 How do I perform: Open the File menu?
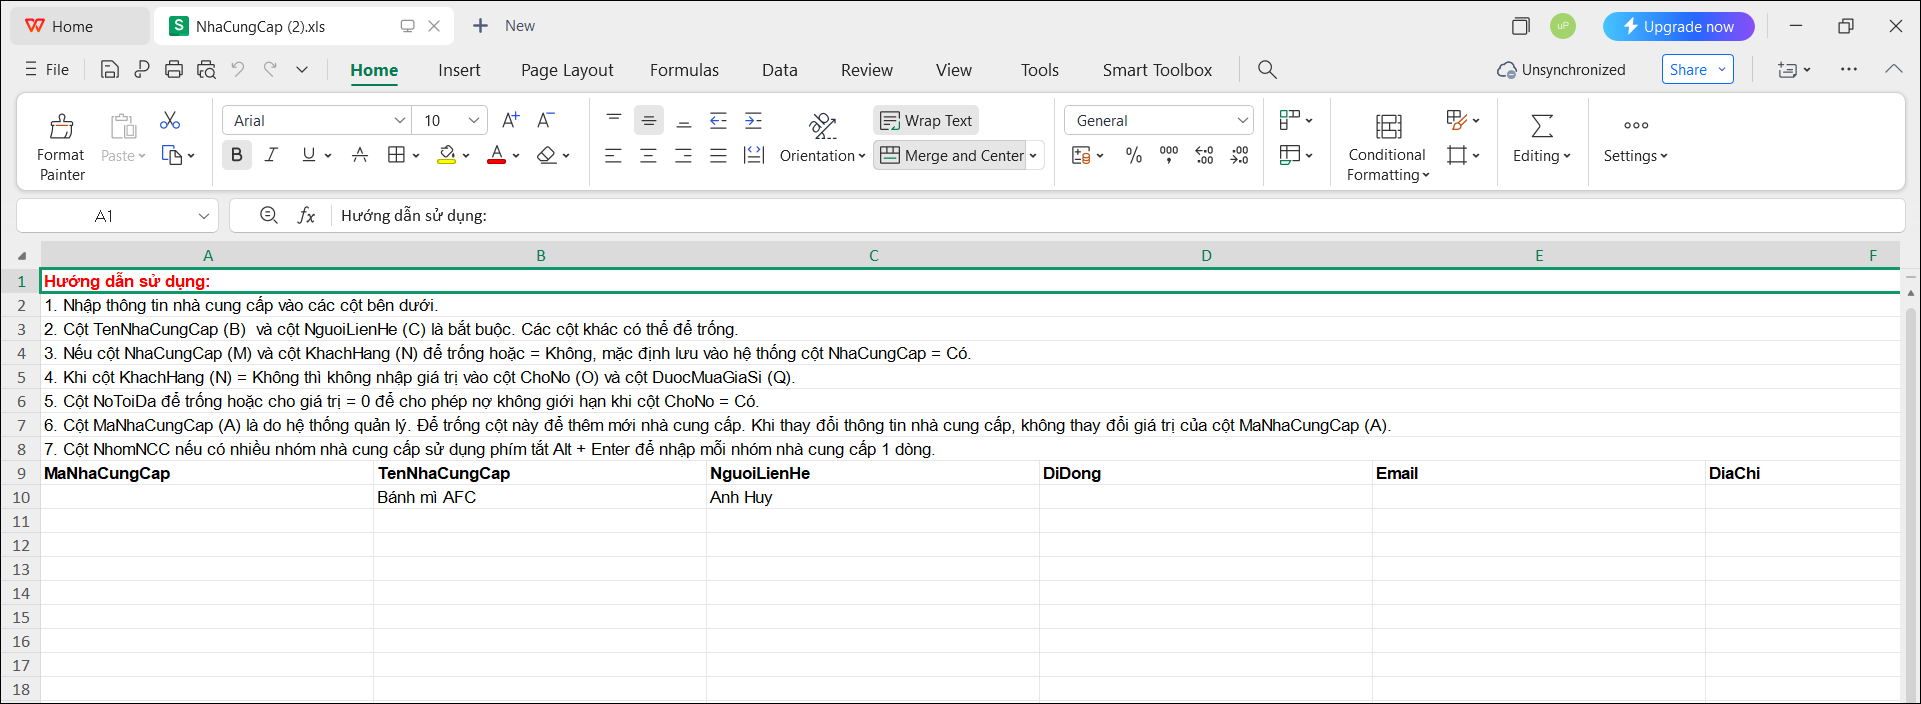point(47,69)
